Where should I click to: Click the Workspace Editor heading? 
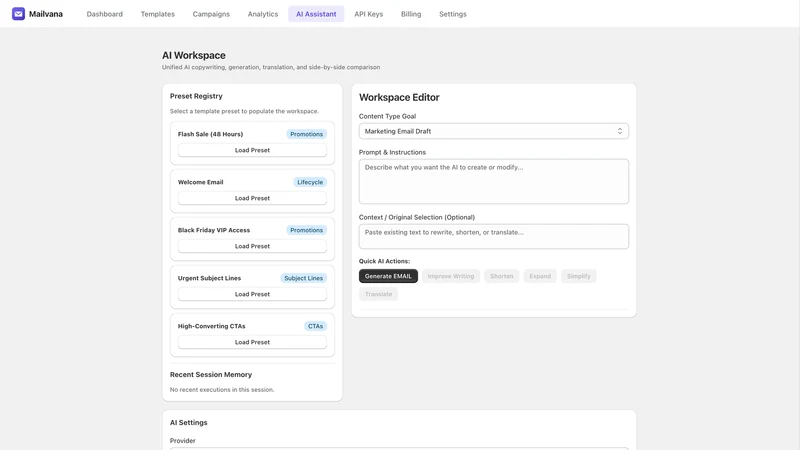click(399, 97)
